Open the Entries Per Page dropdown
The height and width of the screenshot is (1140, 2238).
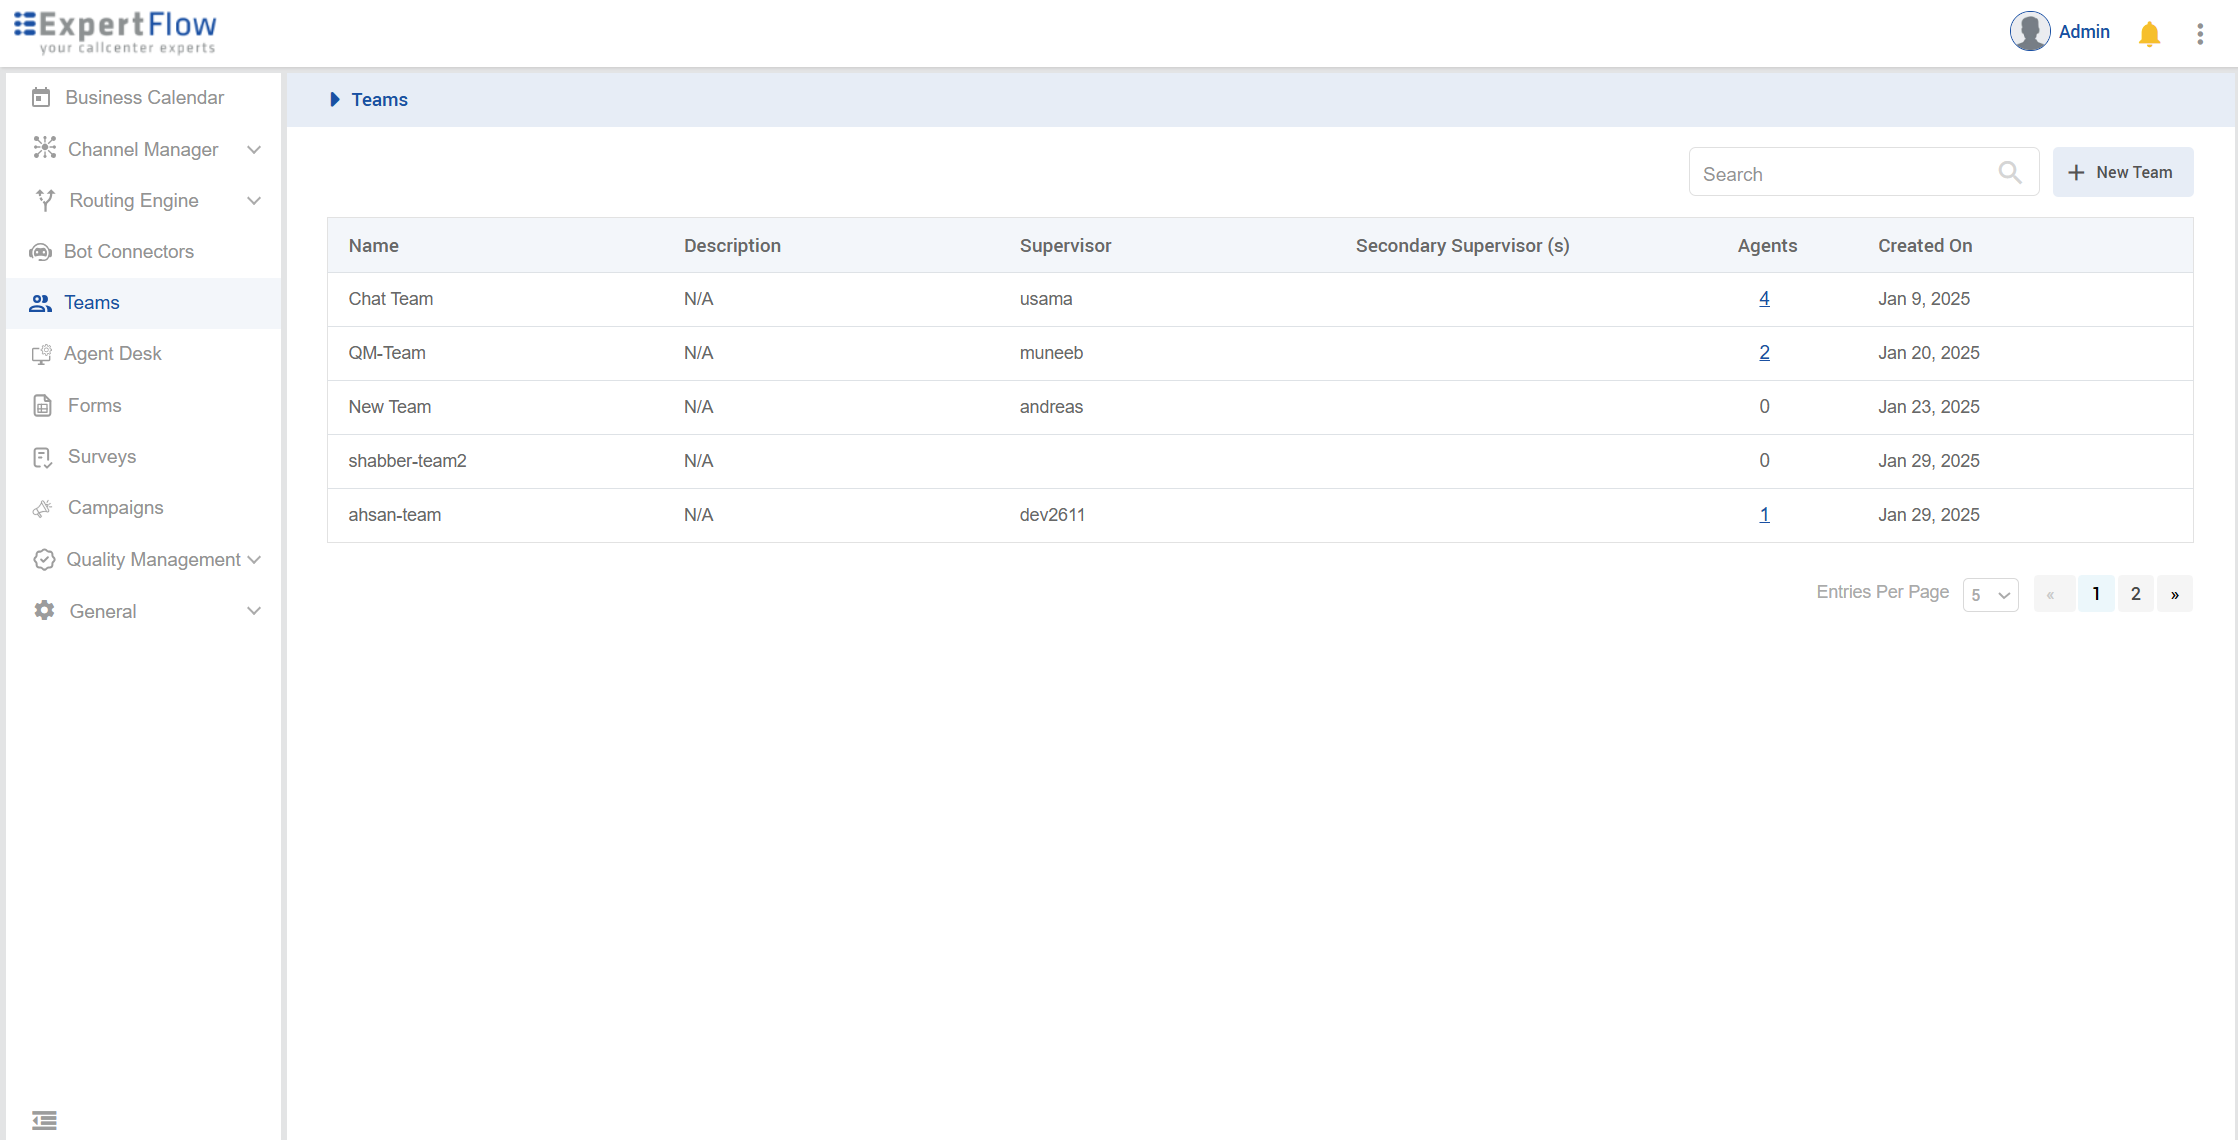[x=1990, y=595]
